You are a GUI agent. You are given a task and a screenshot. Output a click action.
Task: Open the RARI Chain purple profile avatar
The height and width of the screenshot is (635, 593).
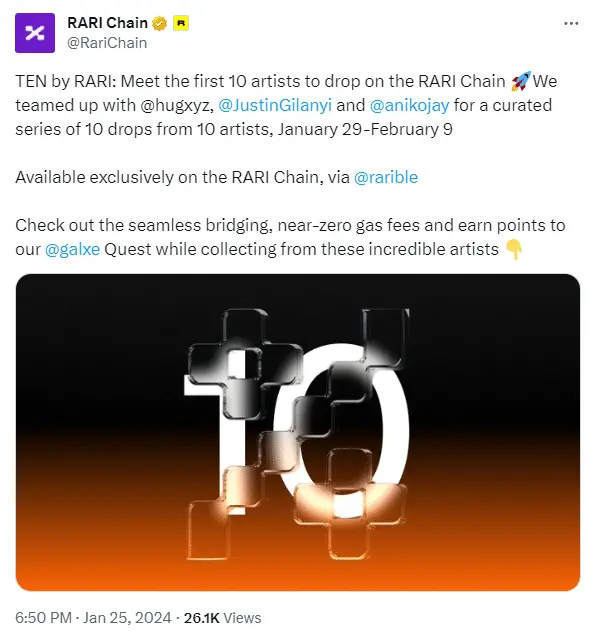tap(35, 33)
